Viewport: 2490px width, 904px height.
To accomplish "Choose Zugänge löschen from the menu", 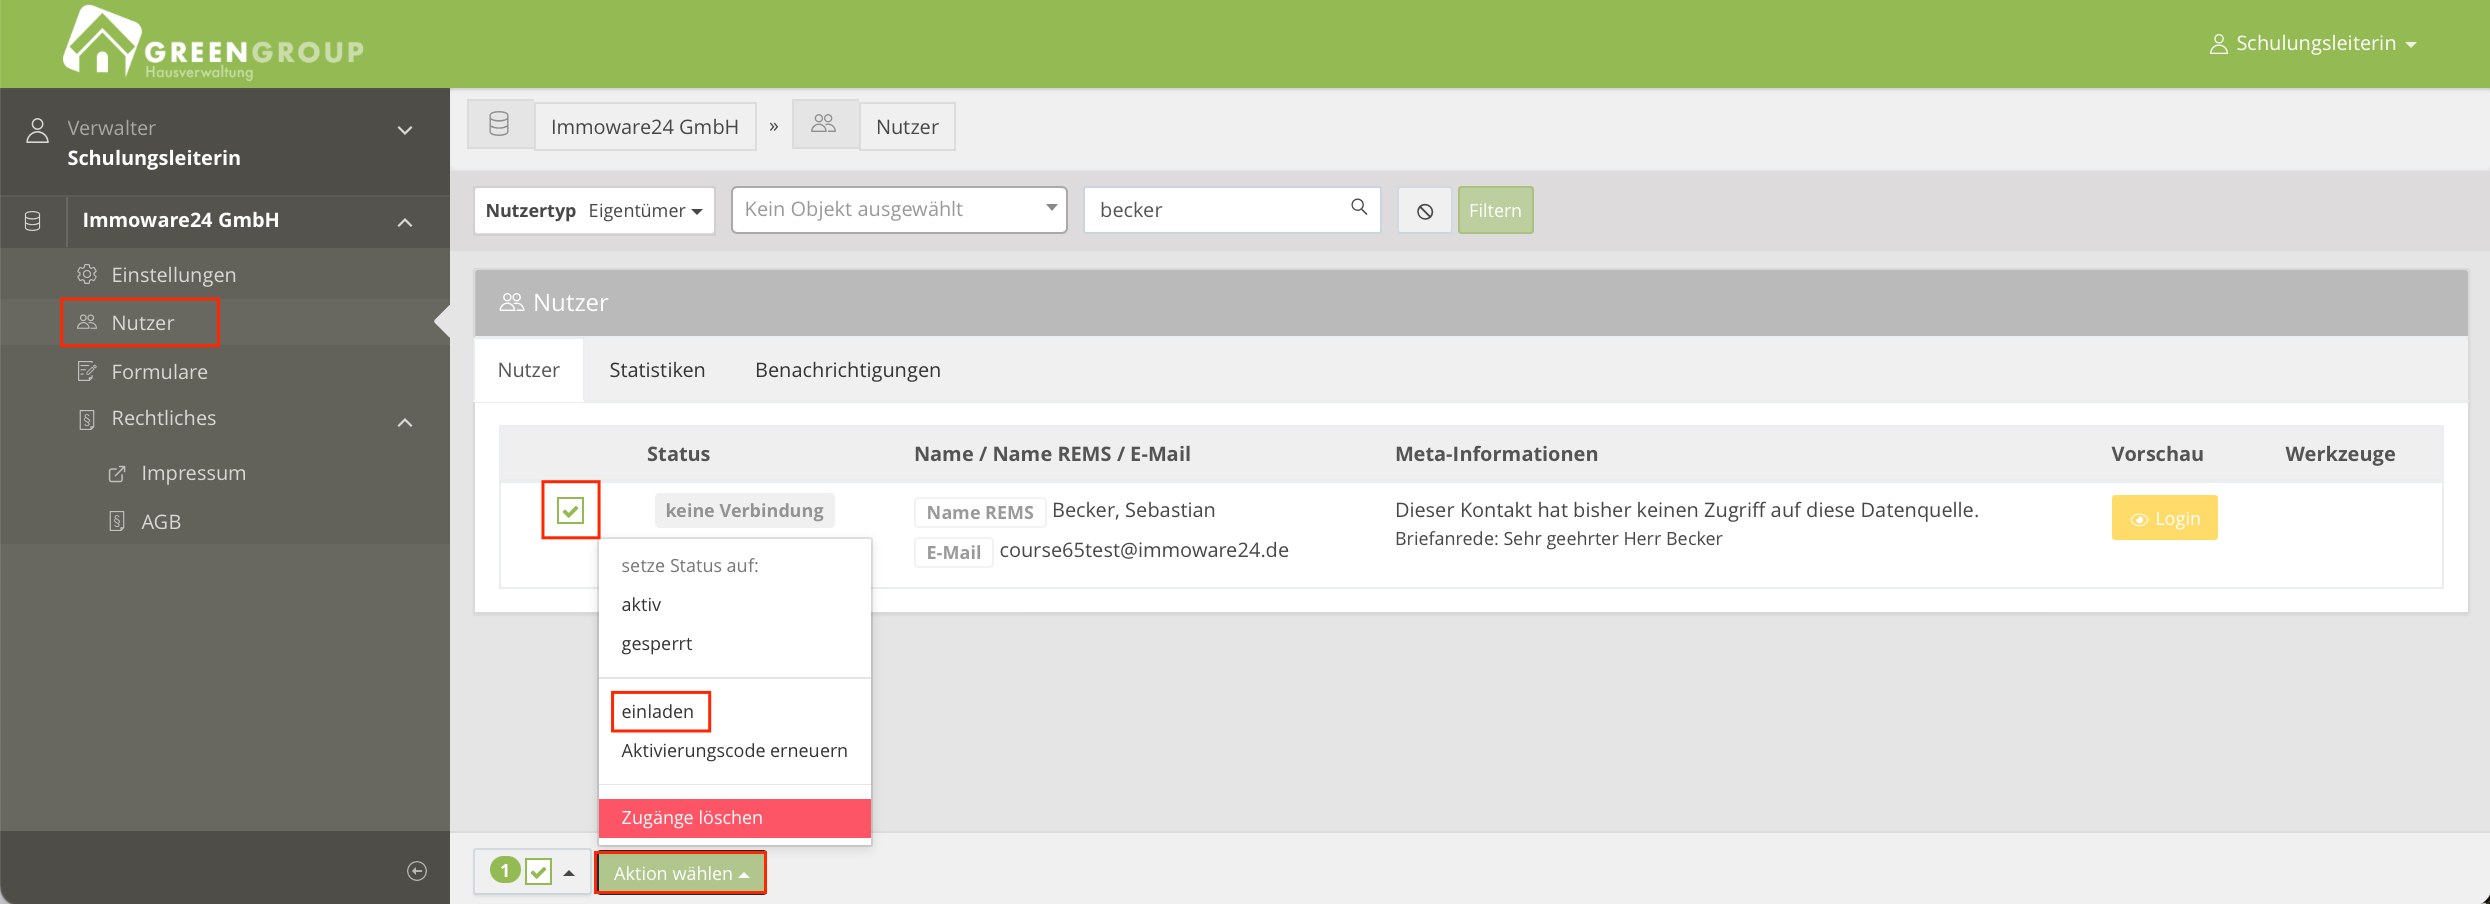I will point(735,818).
